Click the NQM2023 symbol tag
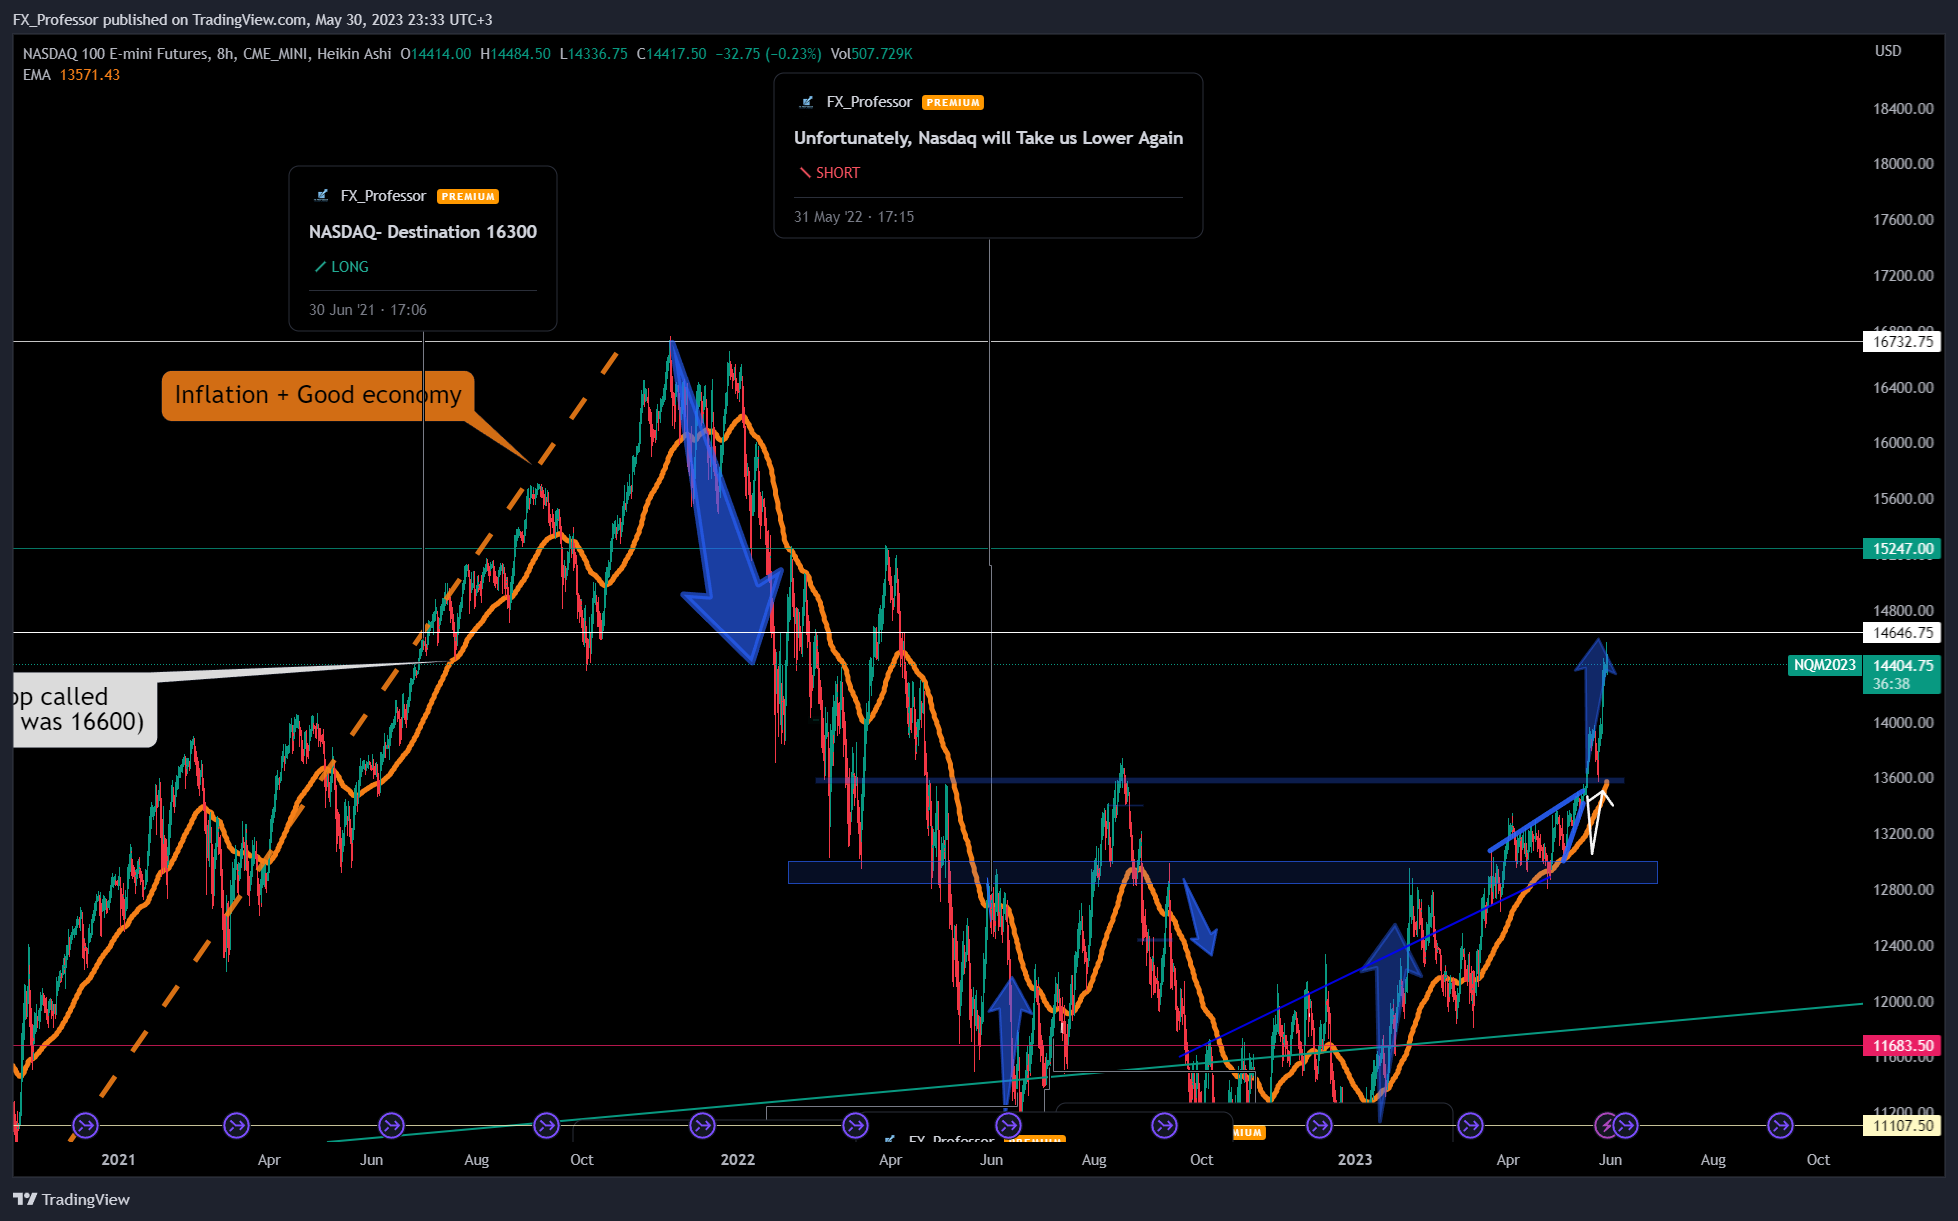Screen dimensions: 1958x1221 pos(1824,665)
